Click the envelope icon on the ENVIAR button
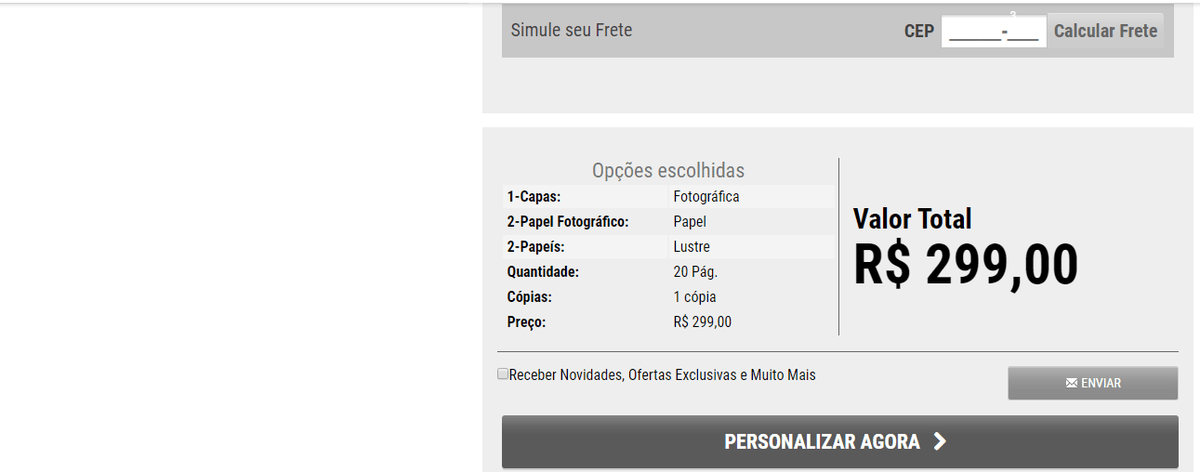The width and height of the screenshot is (1200, 472). pos(1072,383)
